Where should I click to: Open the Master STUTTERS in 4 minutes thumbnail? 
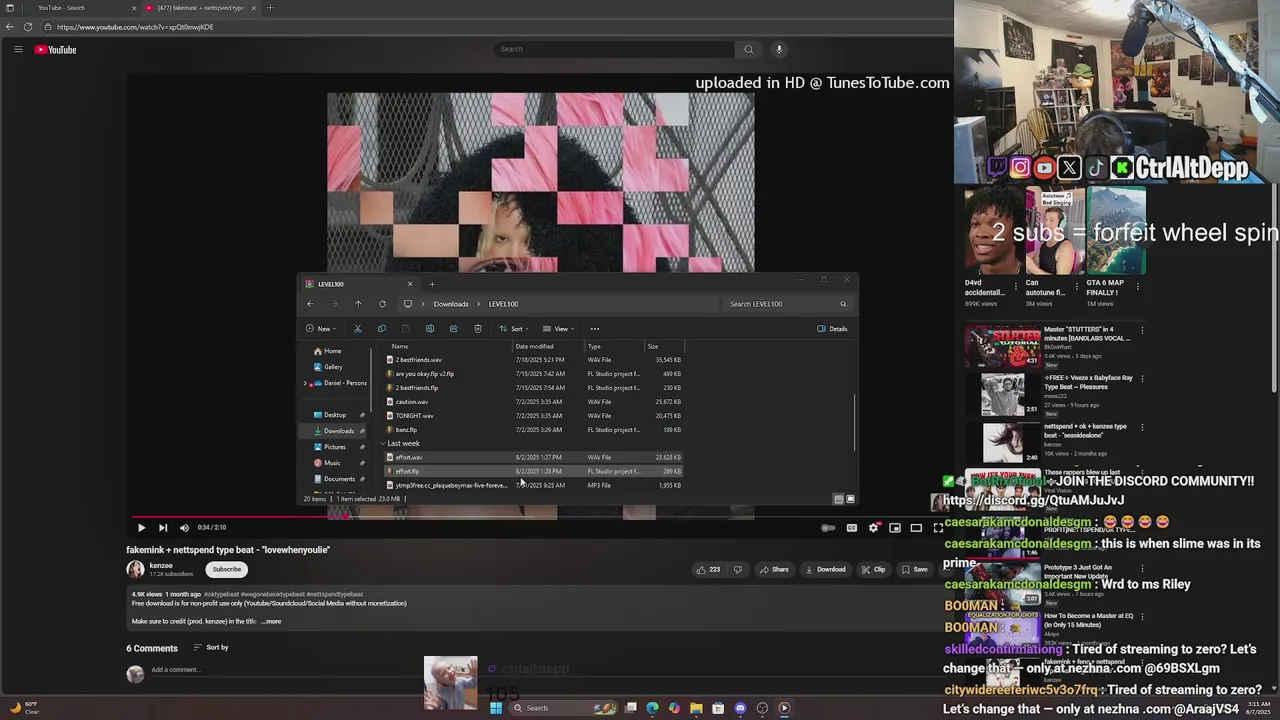(x=1002, y=346)
